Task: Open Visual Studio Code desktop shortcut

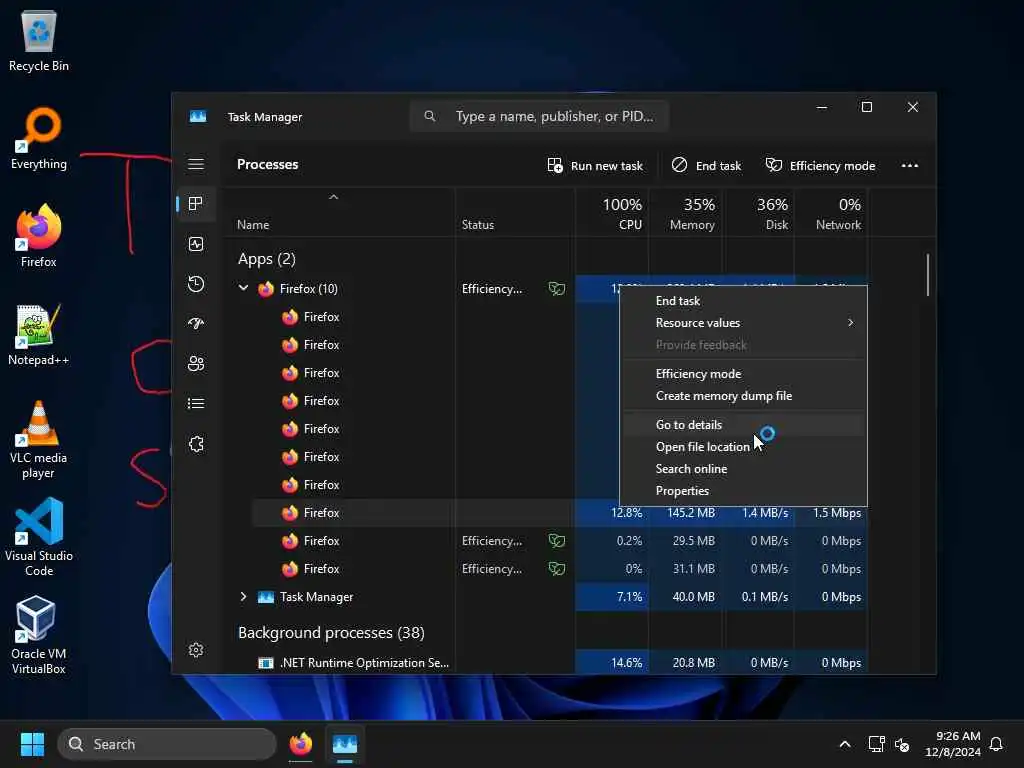Action: click(x=39, y=537)
